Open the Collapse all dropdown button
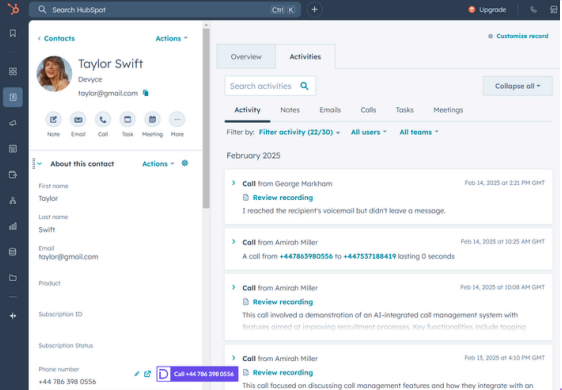The height and width of the screenshot is (390, 562). click(518, 86)
